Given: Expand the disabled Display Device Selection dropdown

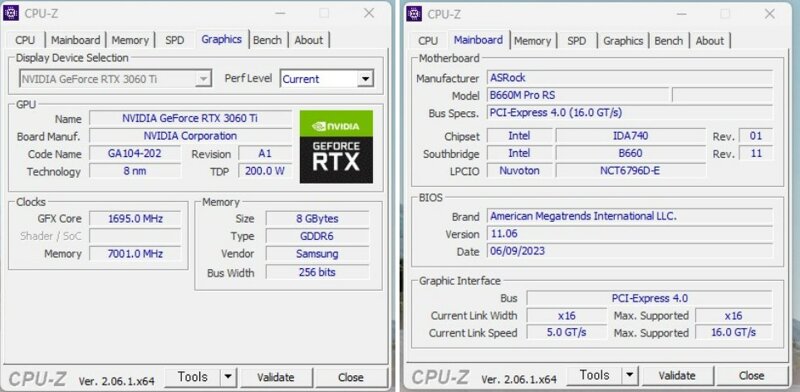Looking at the screenshot, I should click(115, 79).
